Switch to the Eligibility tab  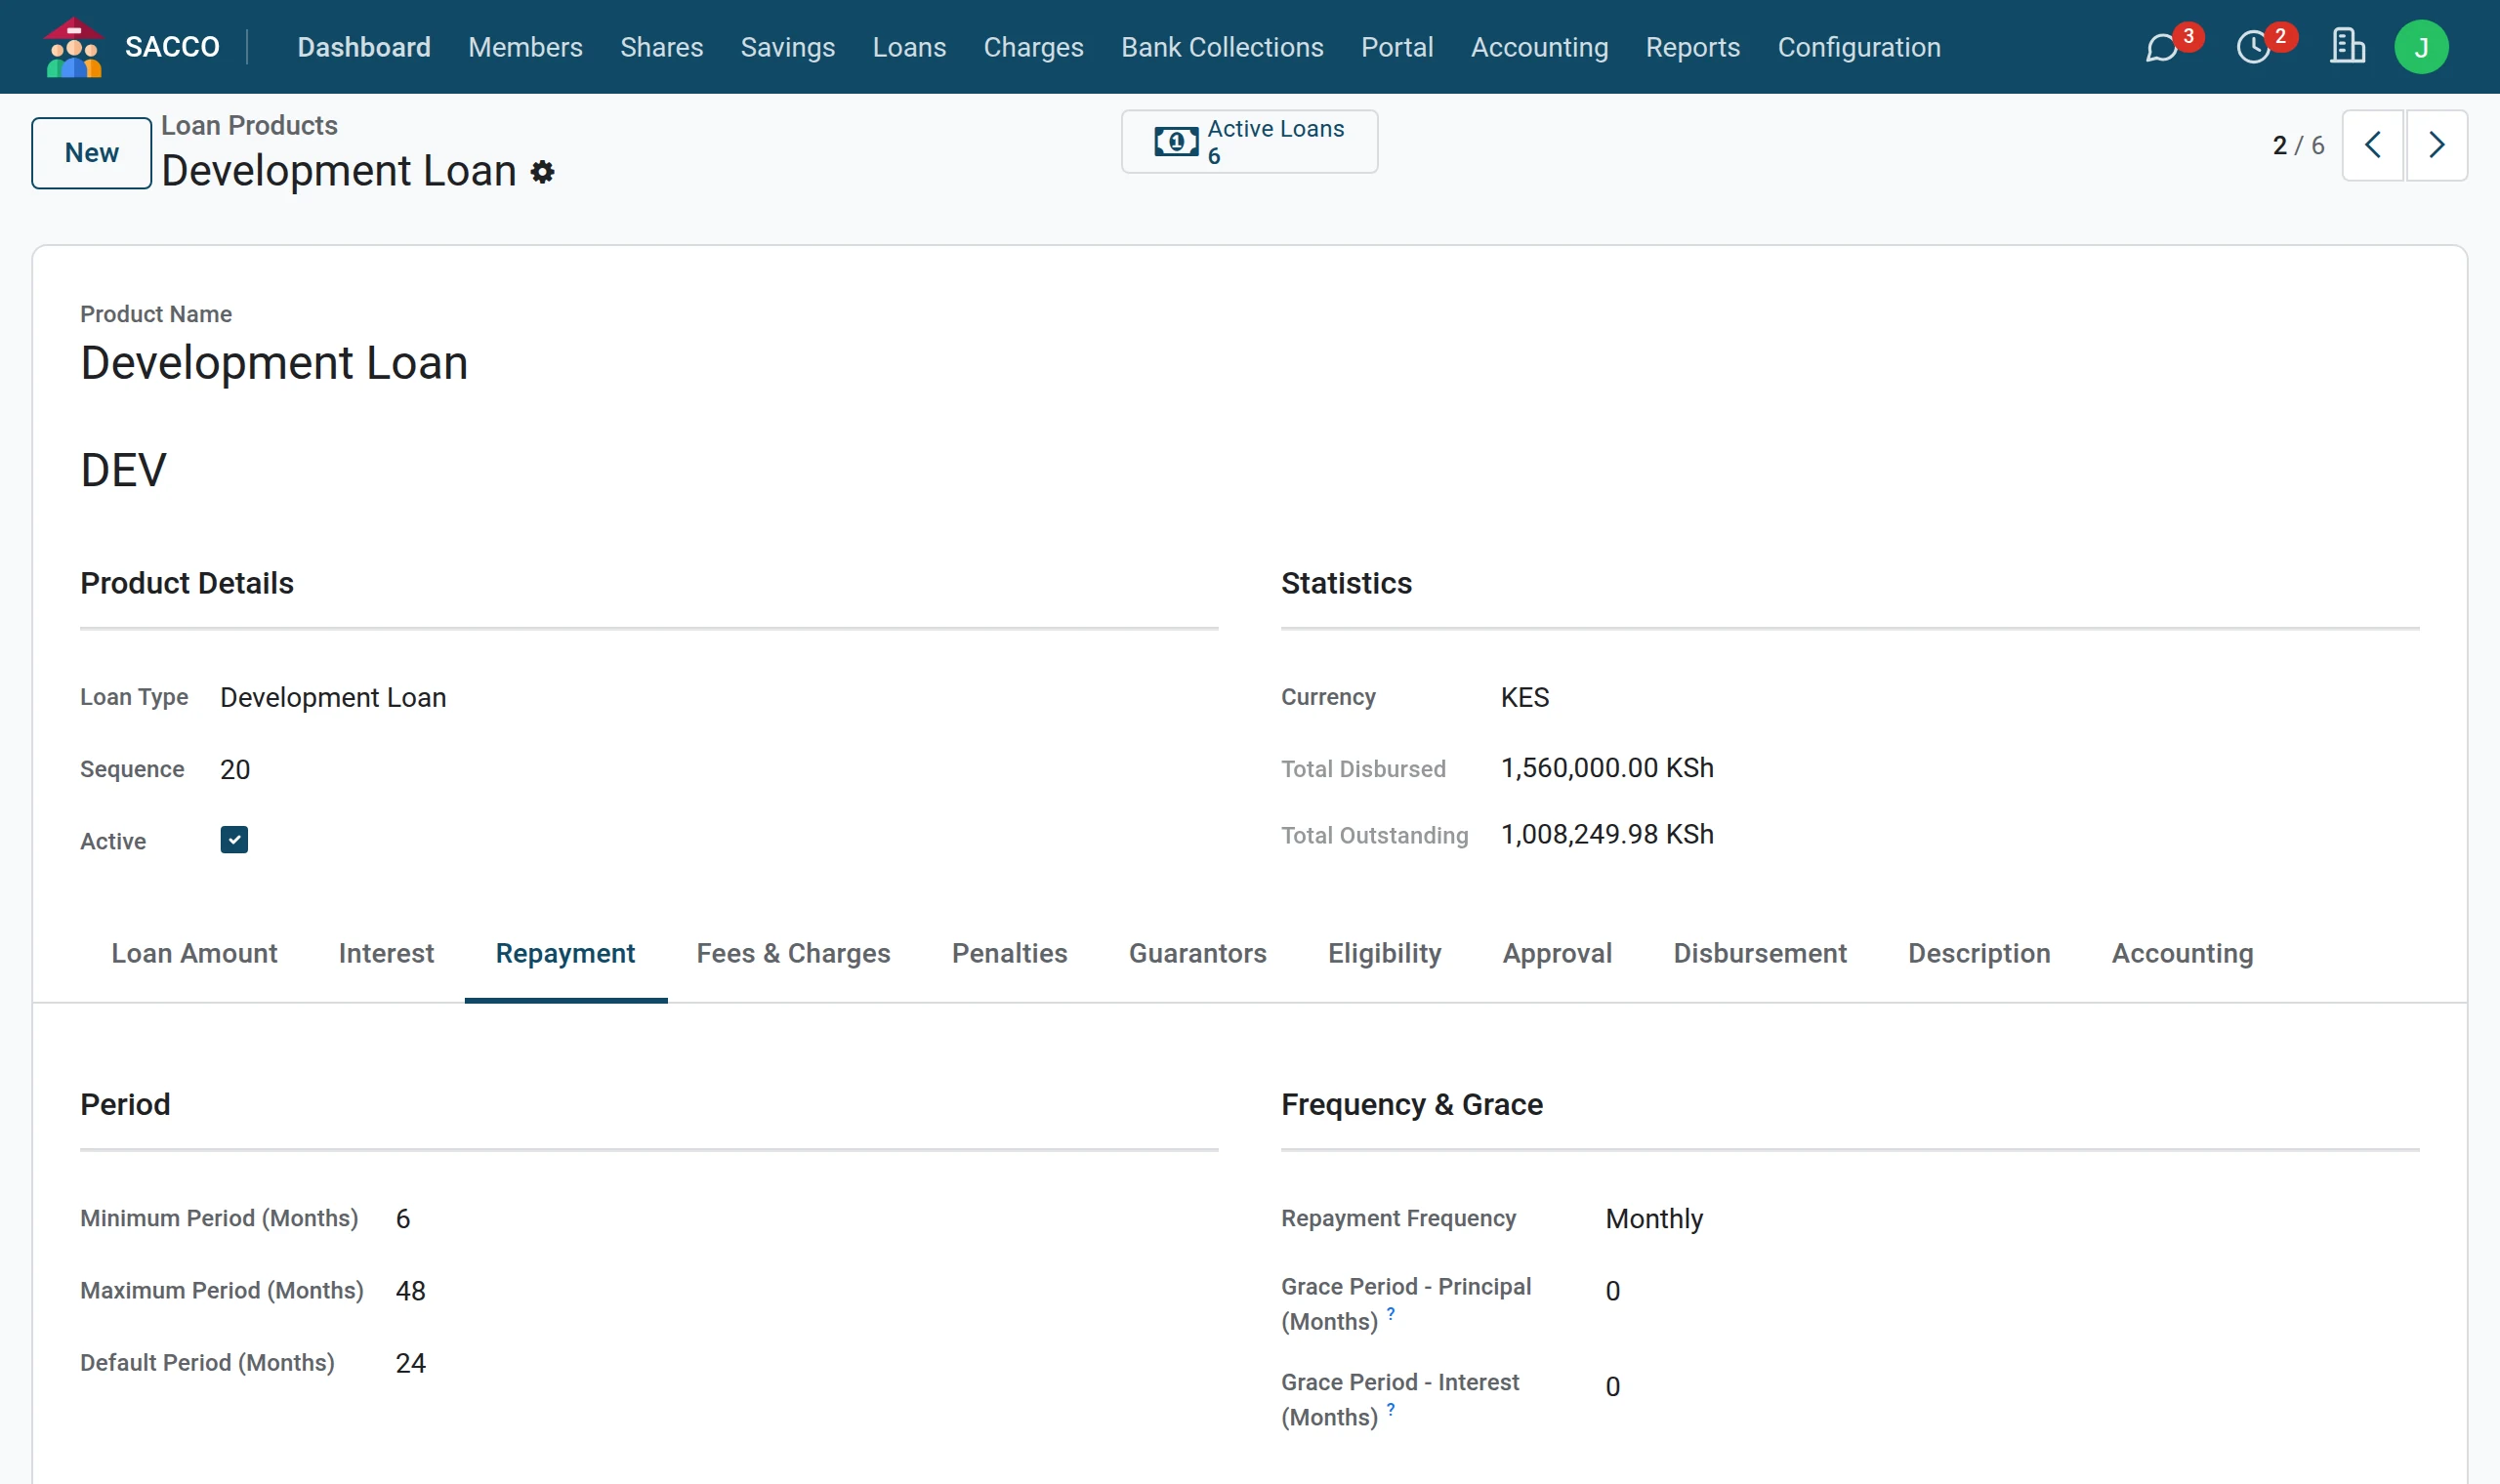[1384, 953]
